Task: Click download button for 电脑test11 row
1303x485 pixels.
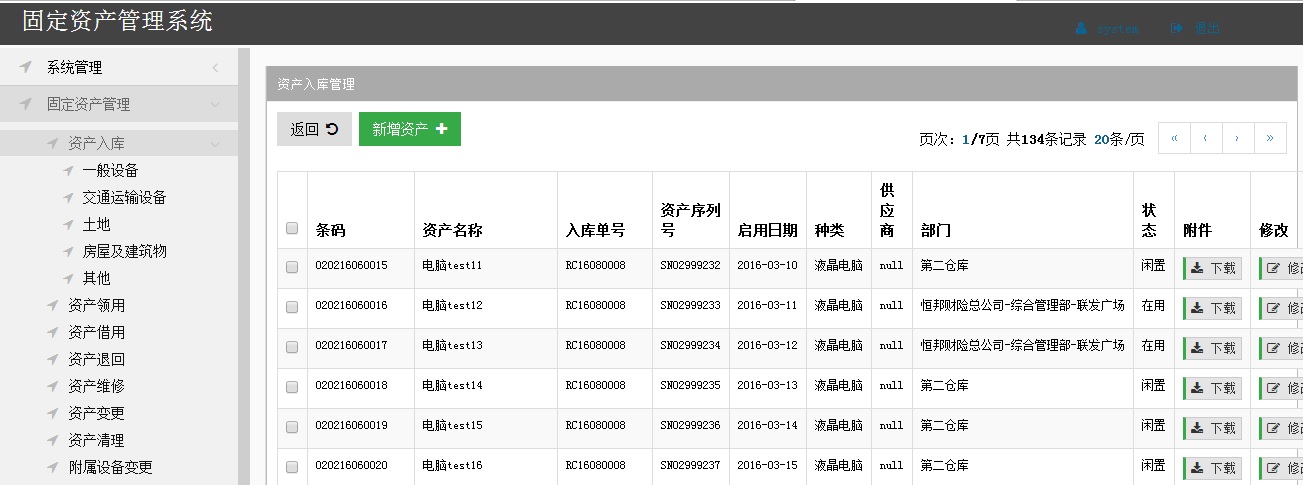Action: point(1213,268)
